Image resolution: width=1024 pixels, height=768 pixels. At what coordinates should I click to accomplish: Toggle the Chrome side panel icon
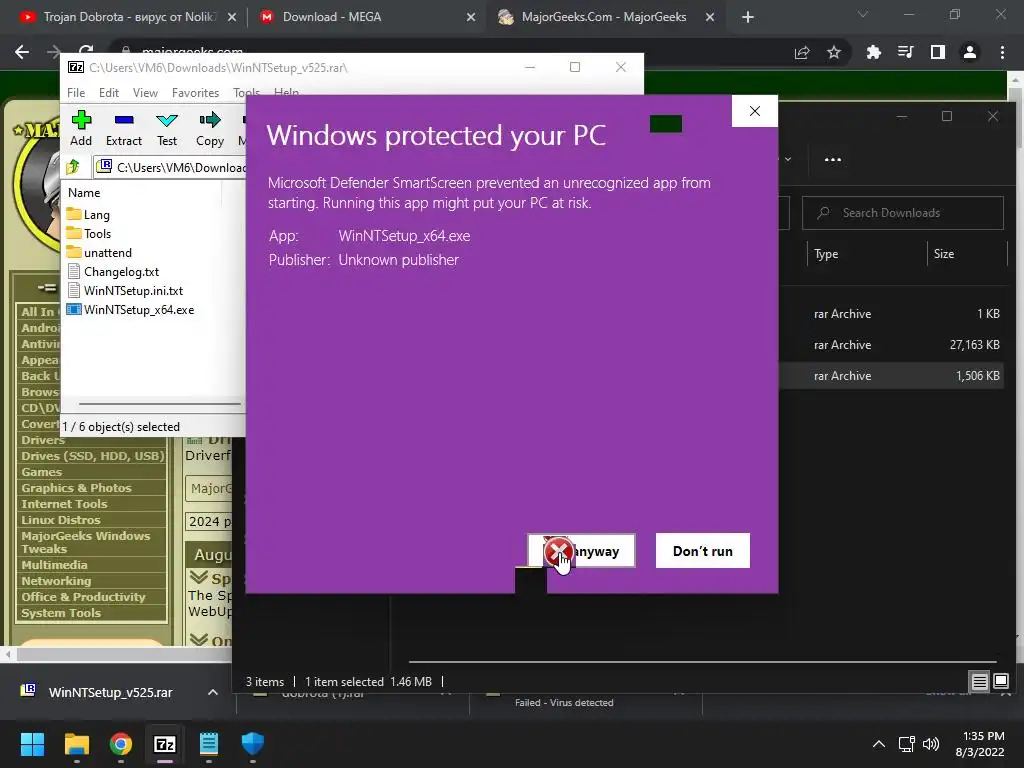click(938, 52)
